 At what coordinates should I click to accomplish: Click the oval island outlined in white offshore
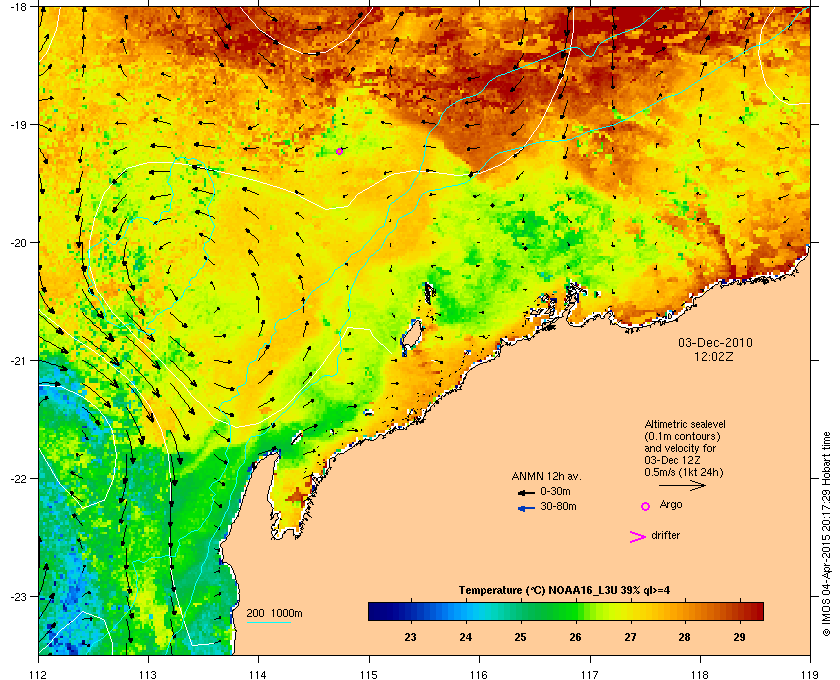(x=411, y=337)
